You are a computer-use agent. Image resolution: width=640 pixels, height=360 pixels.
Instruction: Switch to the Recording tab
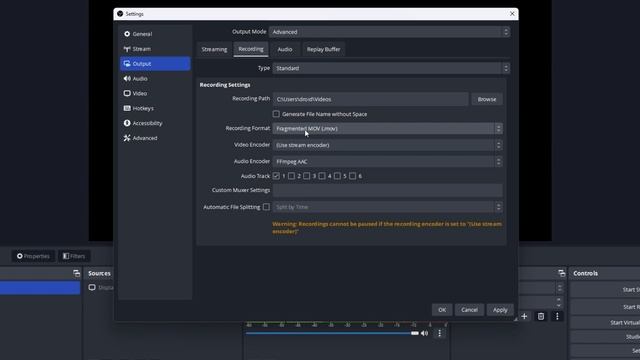coord(251,49)
